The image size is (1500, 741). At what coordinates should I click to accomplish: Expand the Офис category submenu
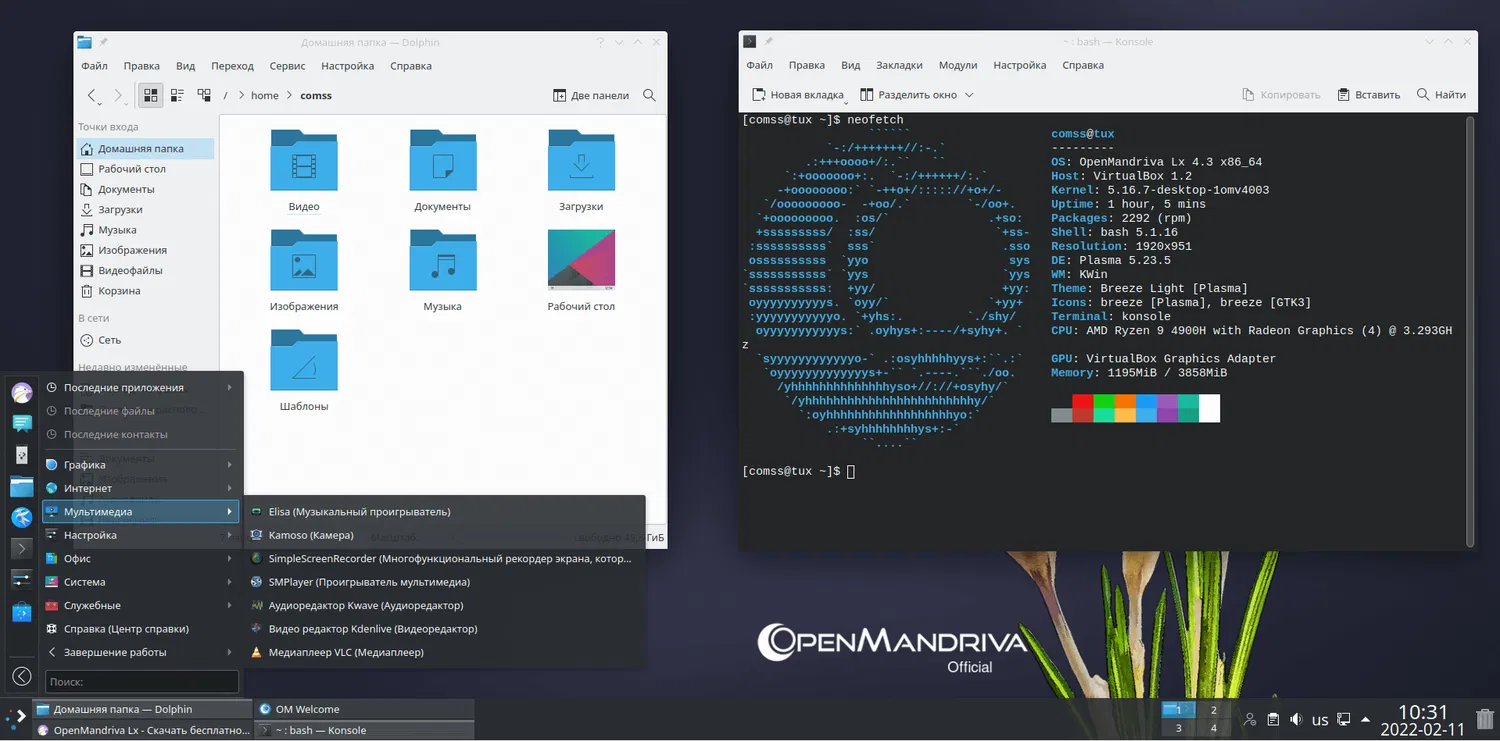click(x=141, y=558)
